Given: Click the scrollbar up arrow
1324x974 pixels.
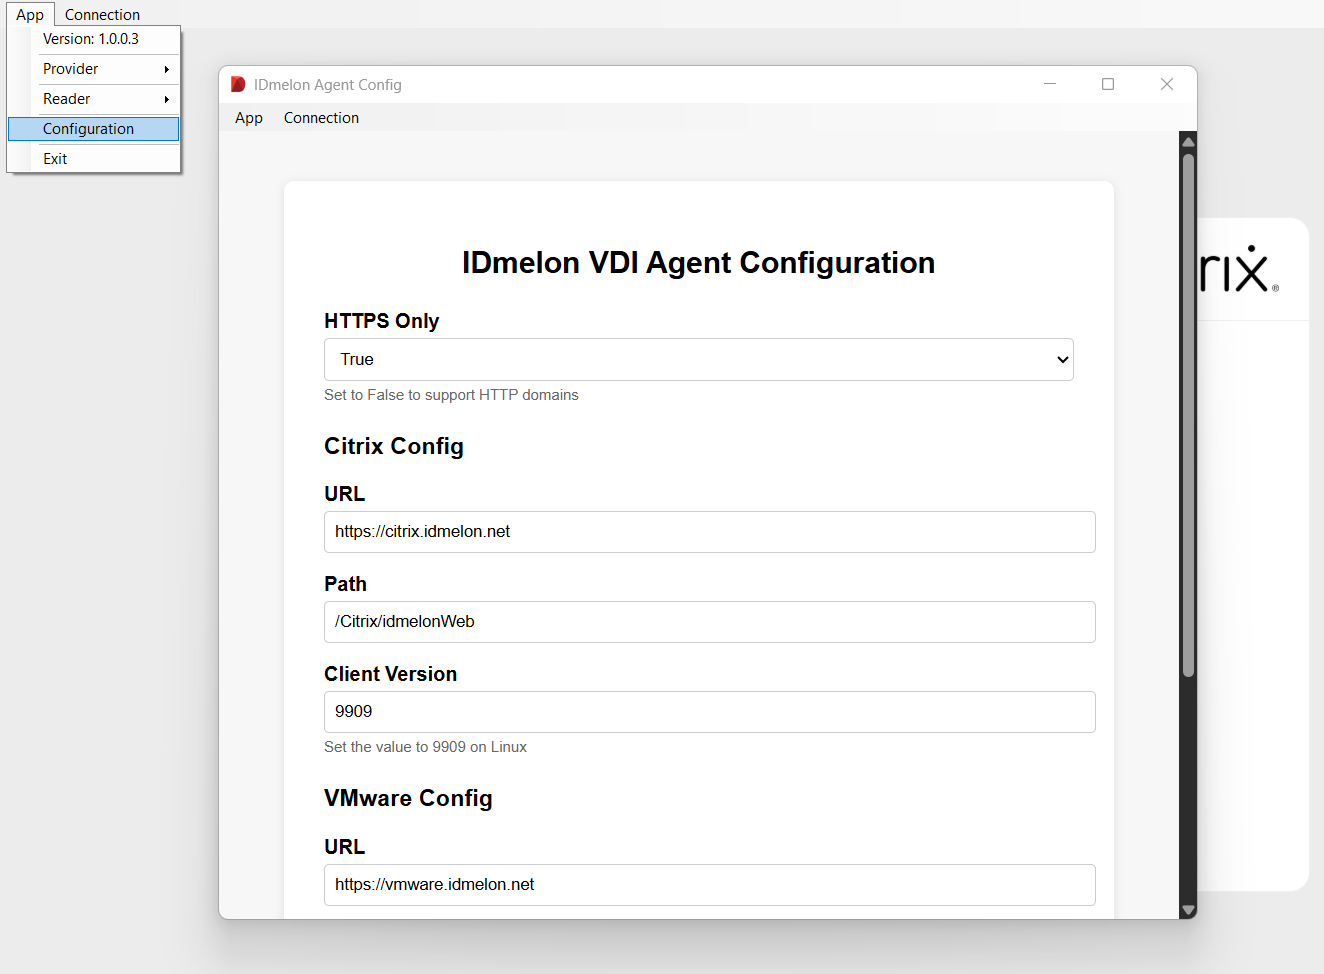Looking at the screenshot, I should click(x=1188, y=140).
